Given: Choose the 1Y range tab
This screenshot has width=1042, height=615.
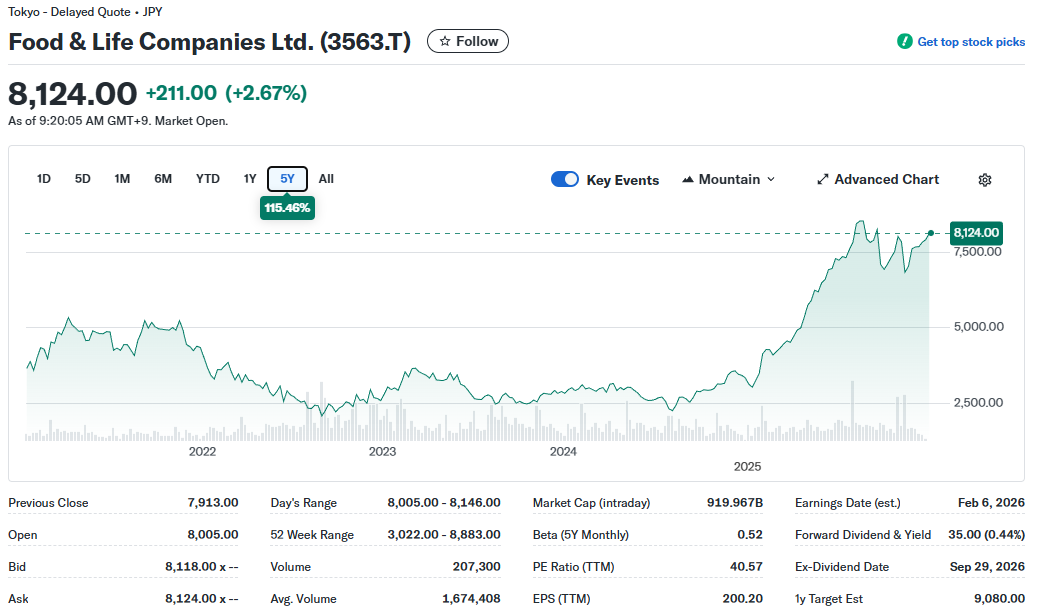Looking at the screenshot, I should coord(250,179).
